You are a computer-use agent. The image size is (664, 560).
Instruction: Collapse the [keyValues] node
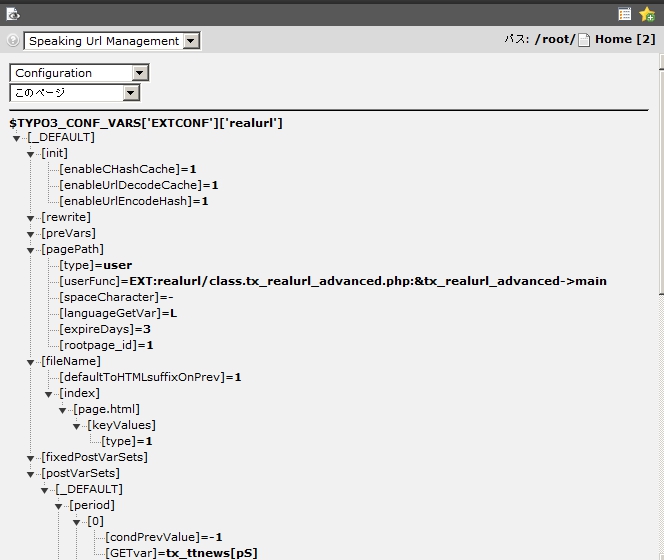(76, 426)
